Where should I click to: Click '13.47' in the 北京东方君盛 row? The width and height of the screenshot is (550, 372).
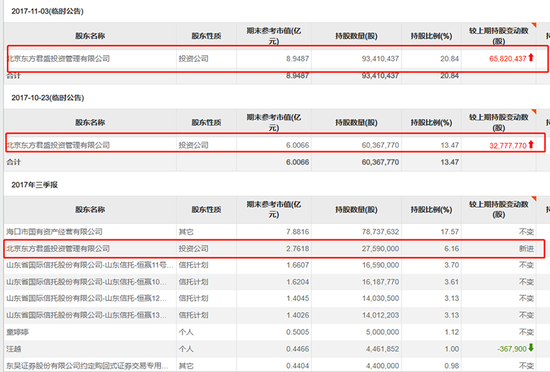coord(450,145)
